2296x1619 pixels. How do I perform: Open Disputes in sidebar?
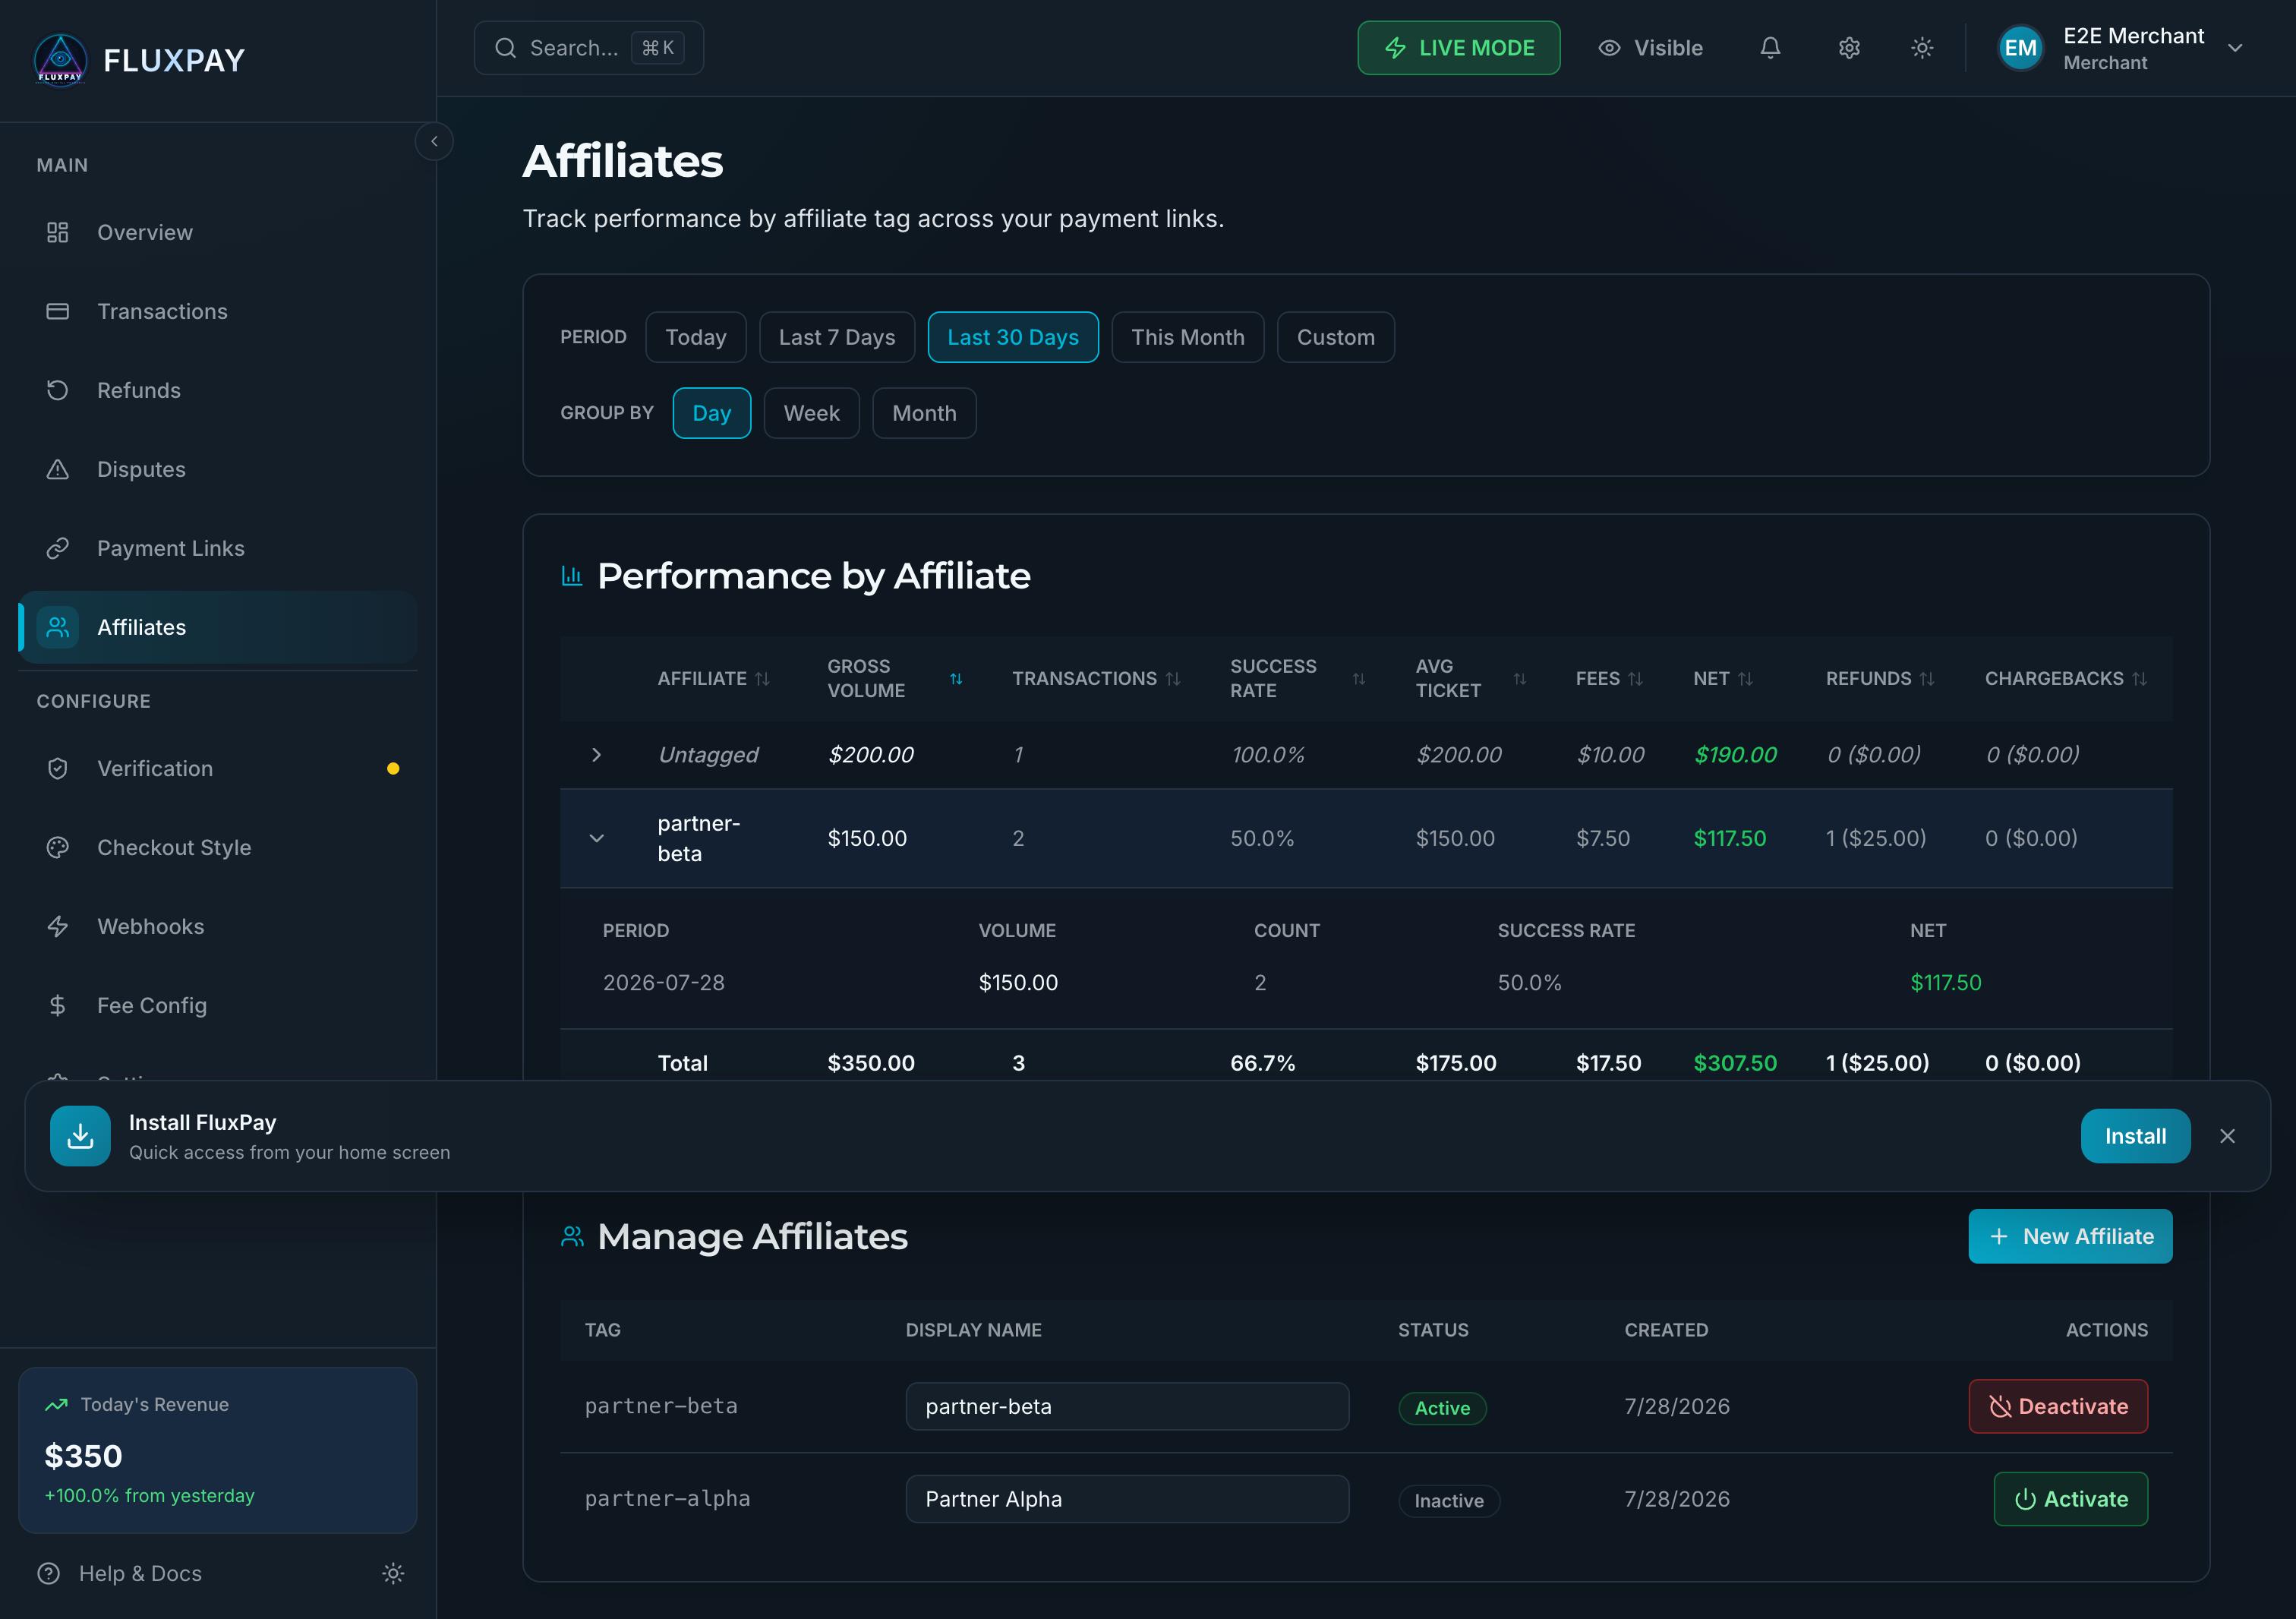[217, 469]
